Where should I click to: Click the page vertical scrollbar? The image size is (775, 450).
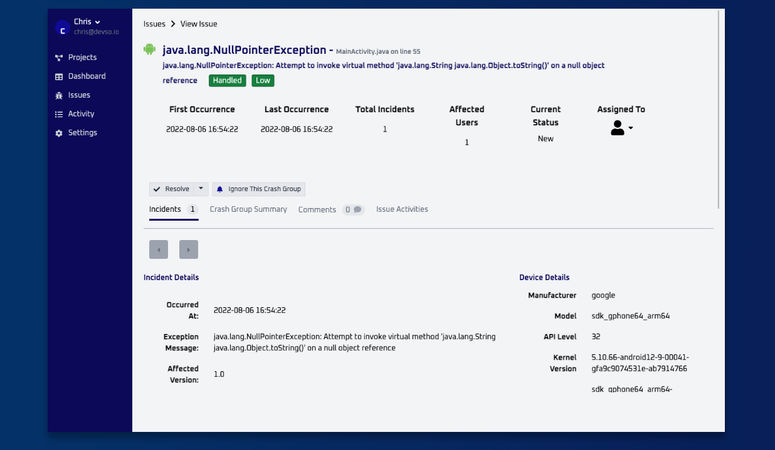click(719, 109)
